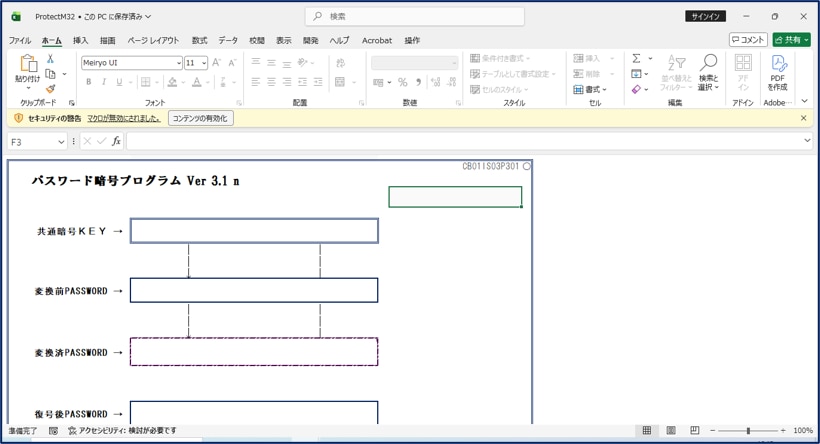Open Find and Select (検索と選択) magnifier
This screenshot has height=444, width=820.
point(709,72)
